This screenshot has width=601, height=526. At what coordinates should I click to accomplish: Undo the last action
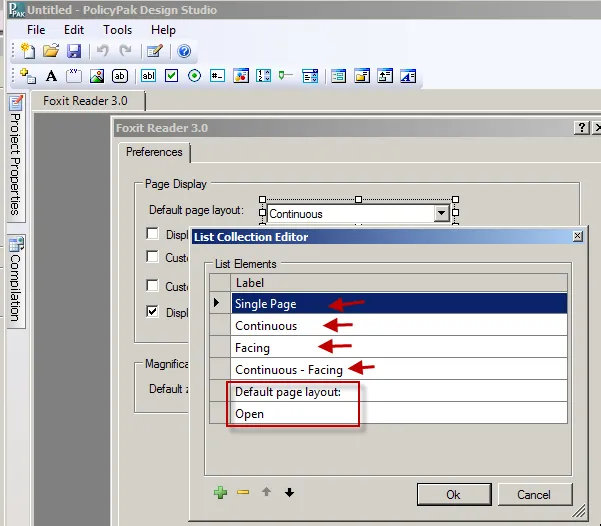pyautogui.click(x=102, y=51)
